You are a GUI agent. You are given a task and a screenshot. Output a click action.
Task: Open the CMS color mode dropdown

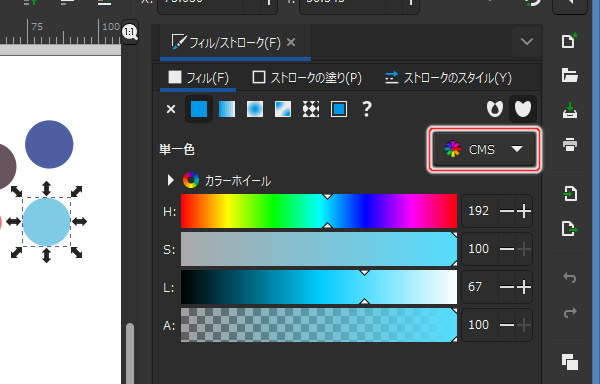tap(484, 150)
